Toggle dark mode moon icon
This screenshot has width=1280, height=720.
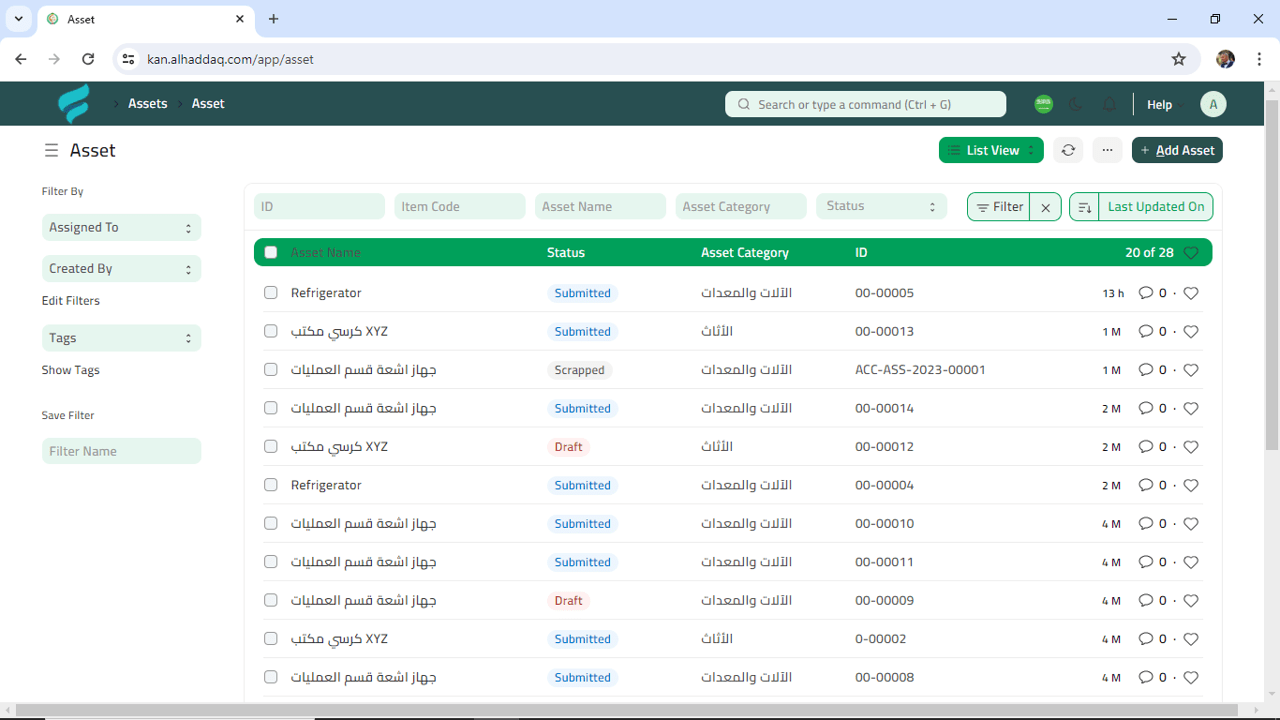(x=1076, y=104)
